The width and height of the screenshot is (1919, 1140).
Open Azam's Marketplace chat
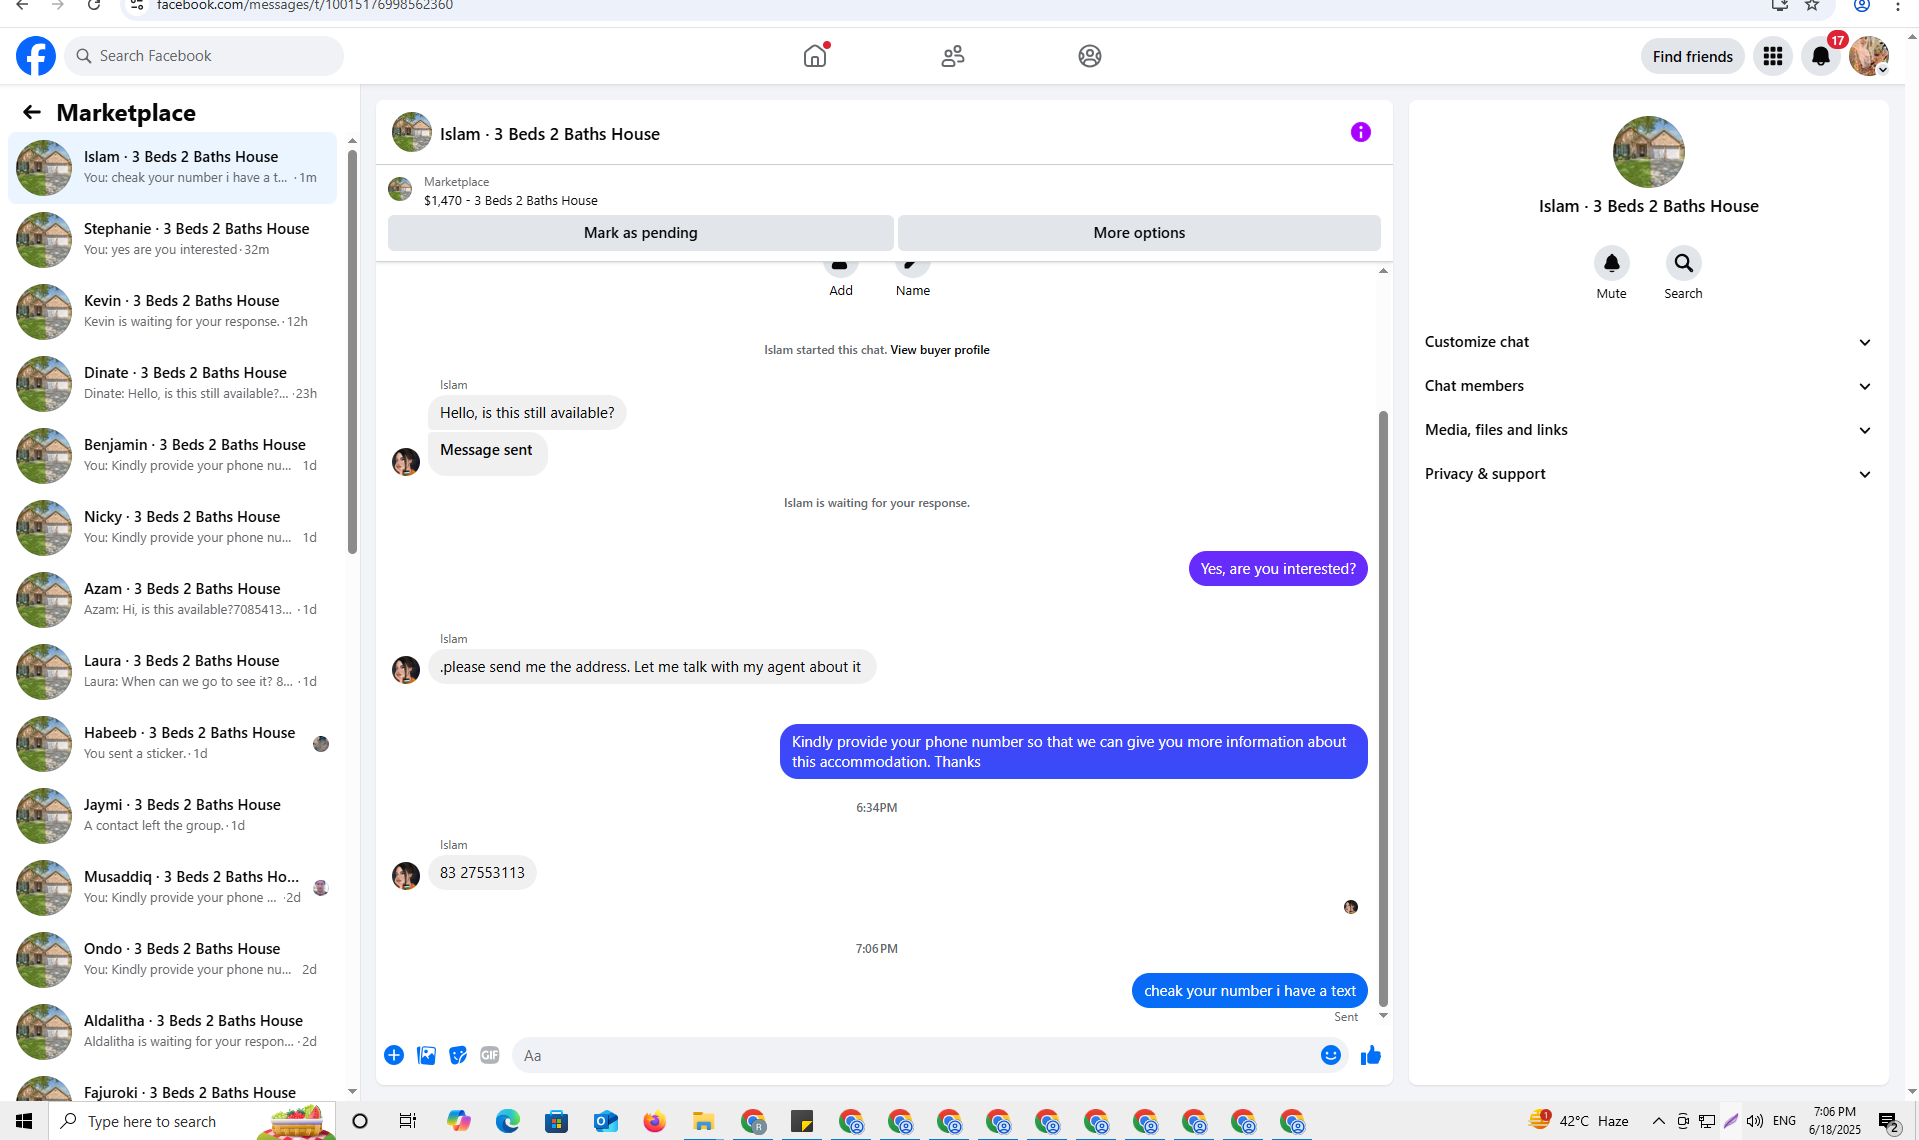click(173, 600)
